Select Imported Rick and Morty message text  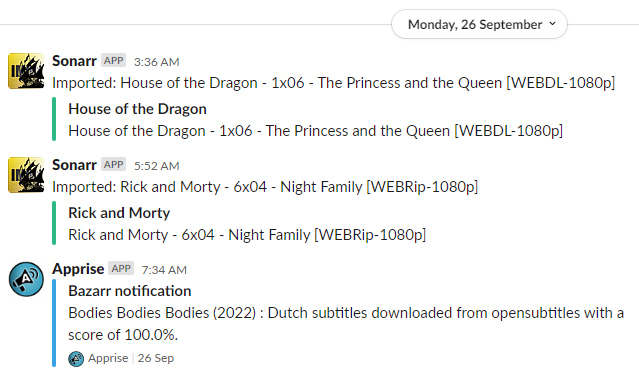265,187
